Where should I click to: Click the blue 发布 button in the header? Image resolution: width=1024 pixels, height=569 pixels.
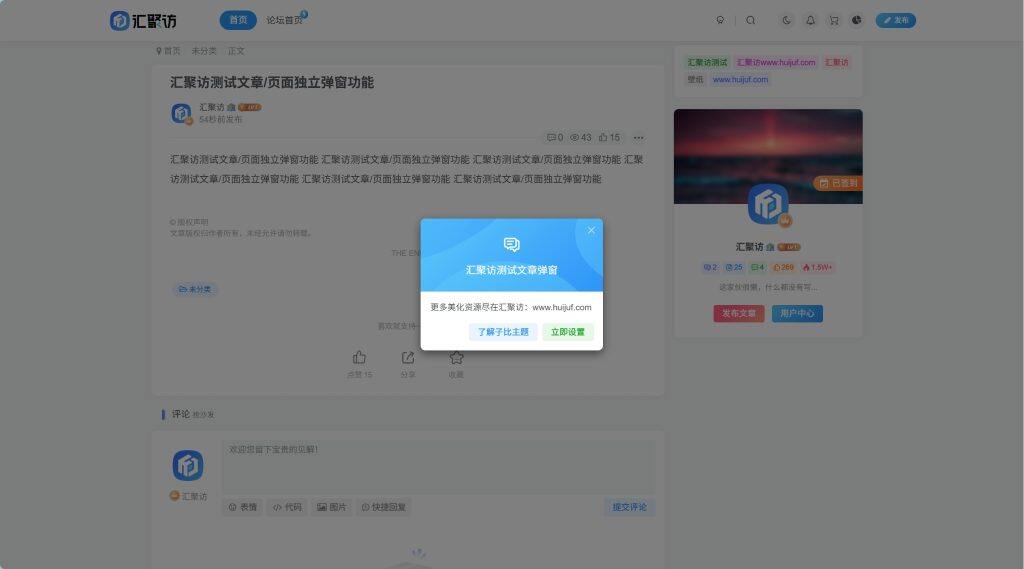coord(895,20)
